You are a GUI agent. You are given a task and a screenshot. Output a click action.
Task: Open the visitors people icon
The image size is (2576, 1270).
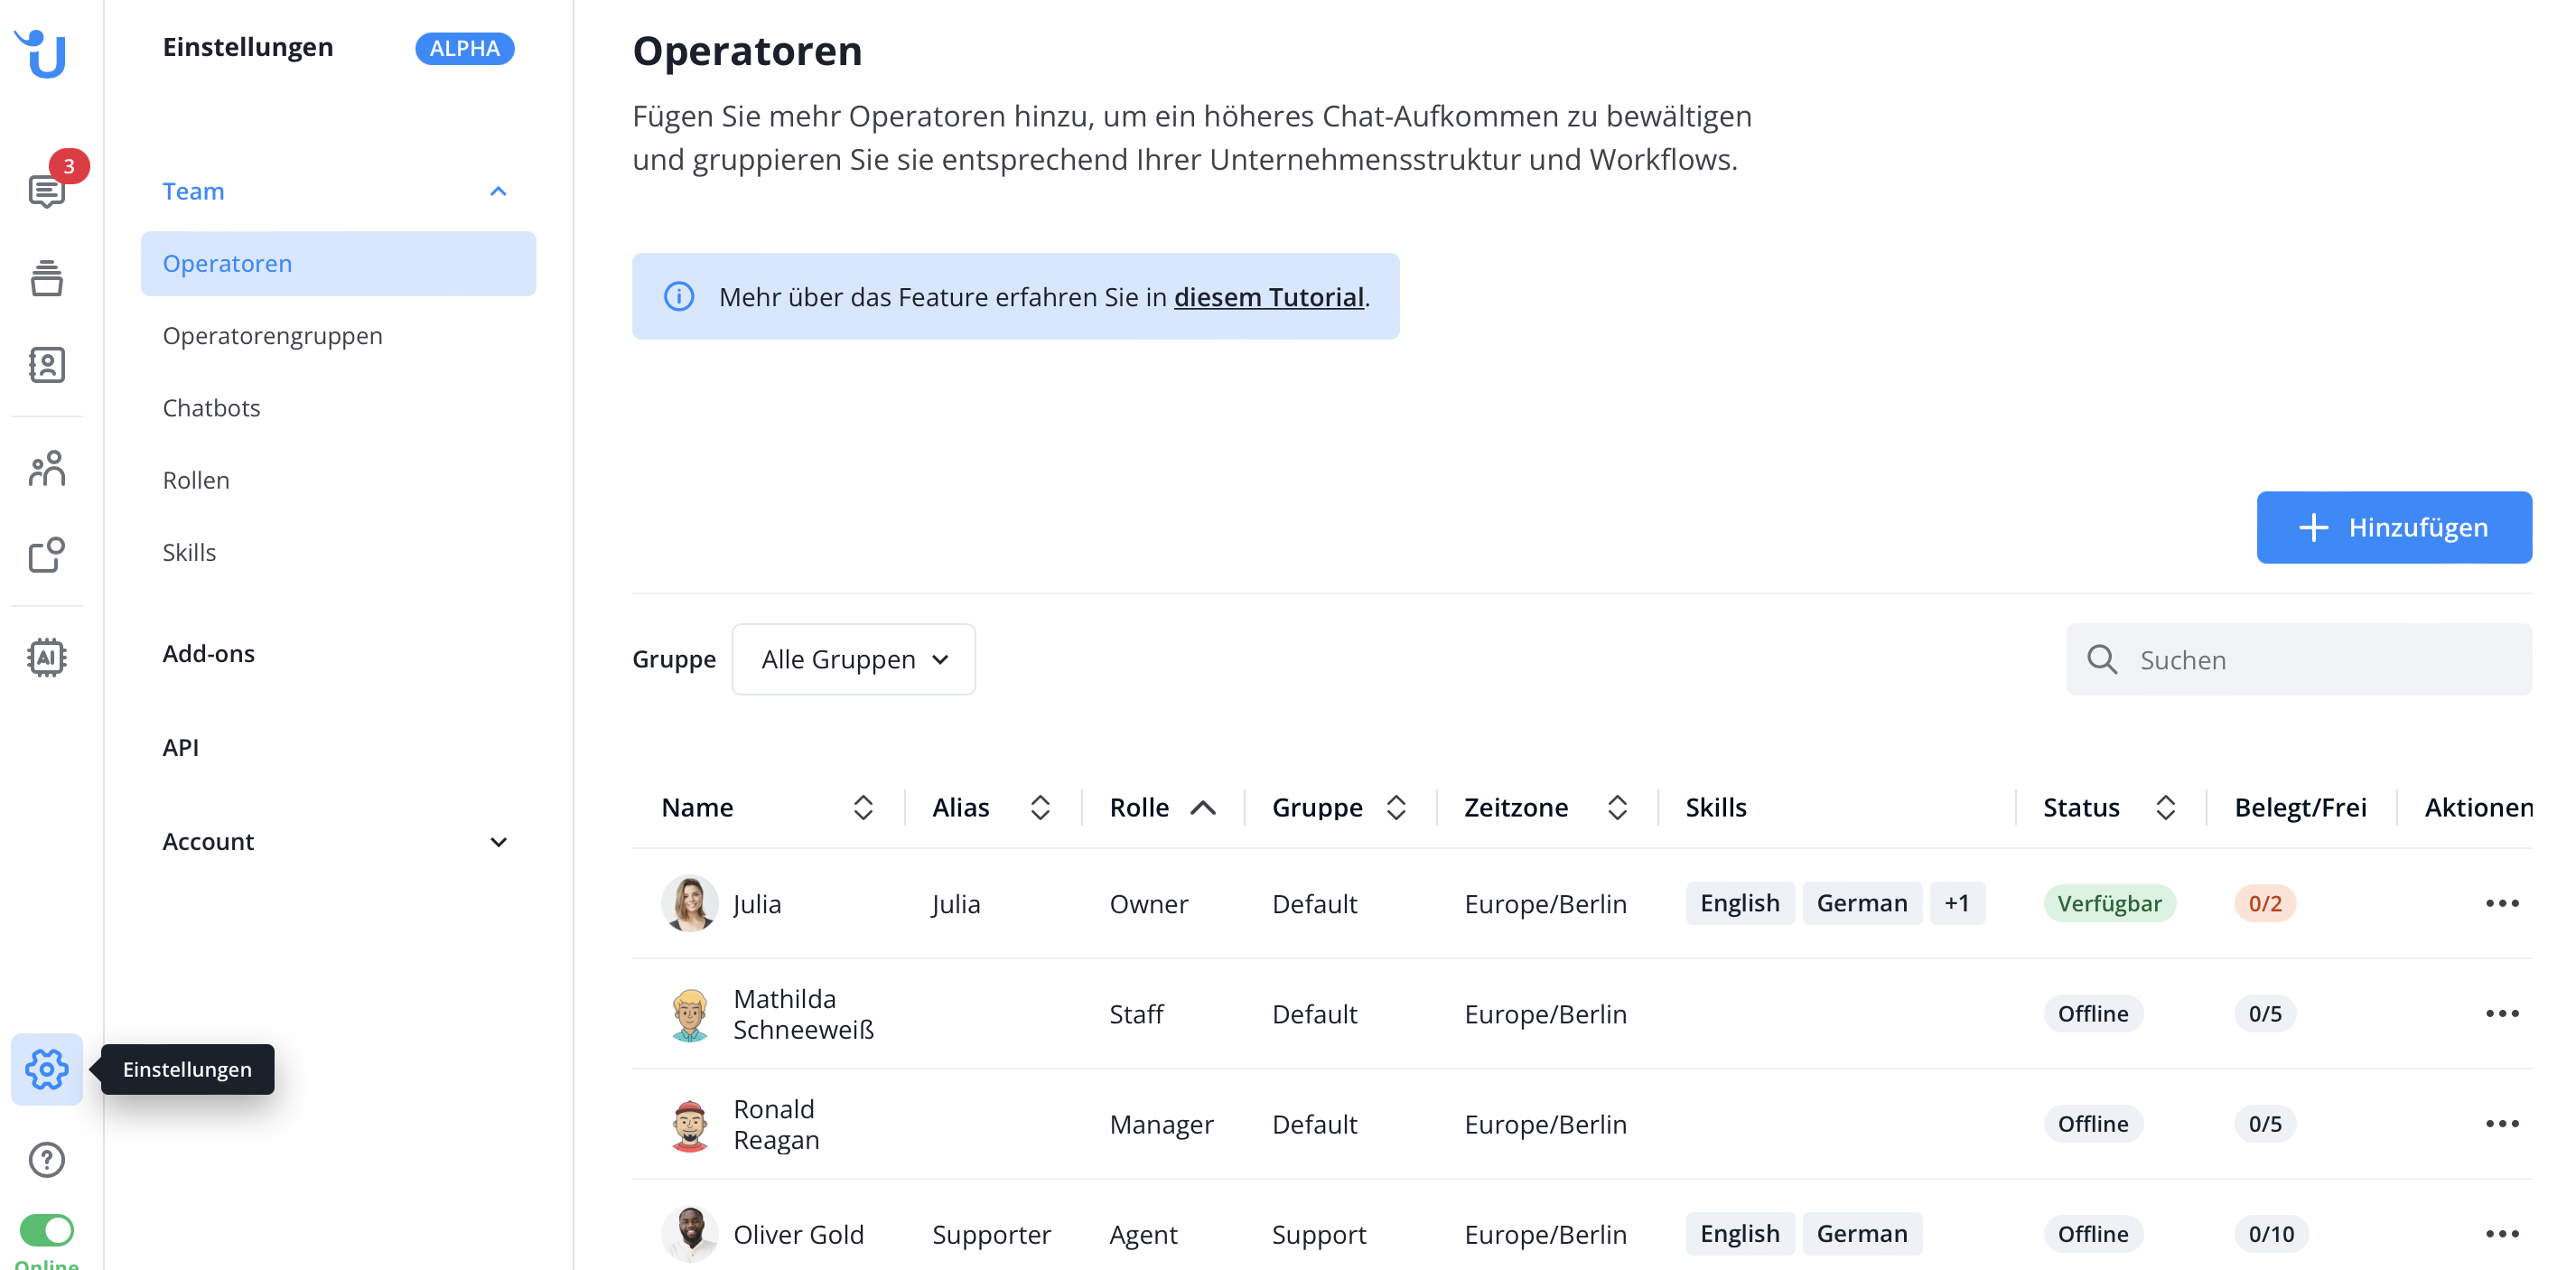pos(46,468)
